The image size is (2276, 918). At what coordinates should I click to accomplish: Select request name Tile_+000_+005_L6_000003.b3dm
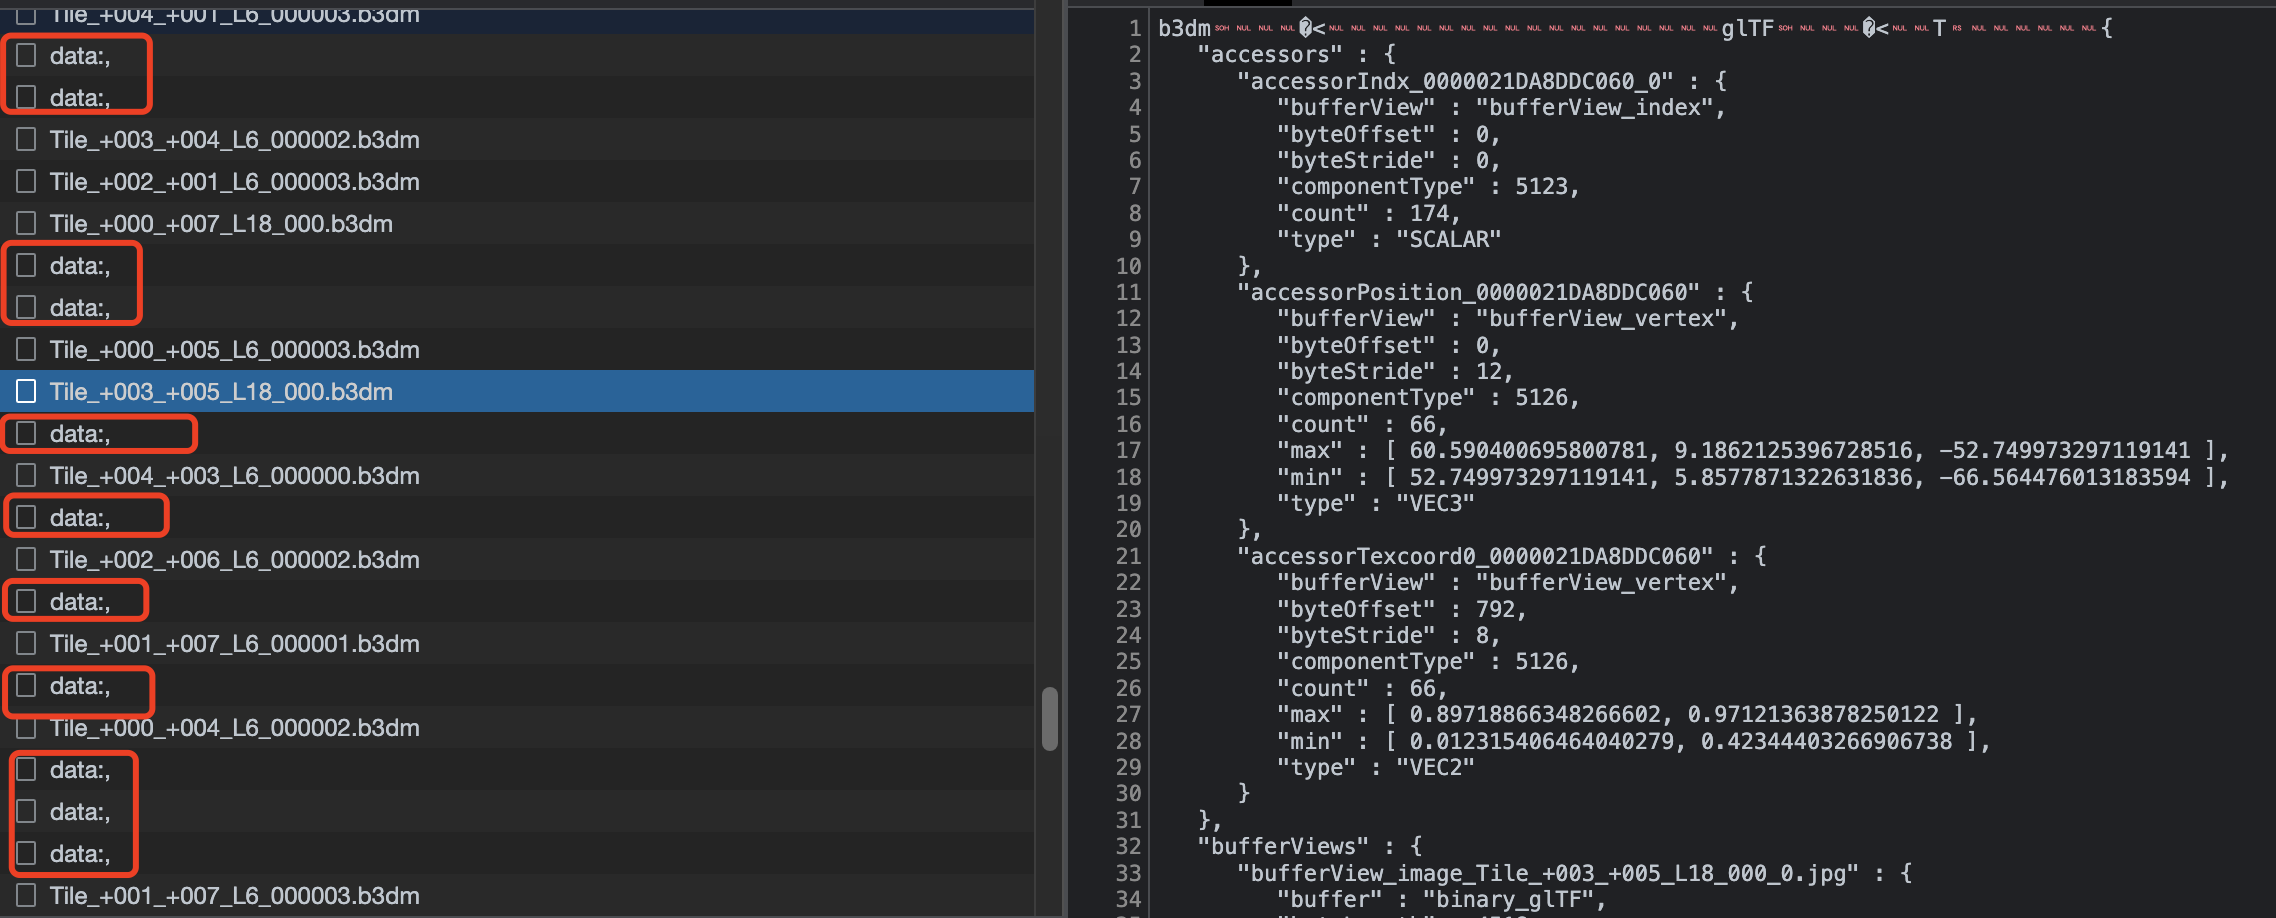[235, 350]
